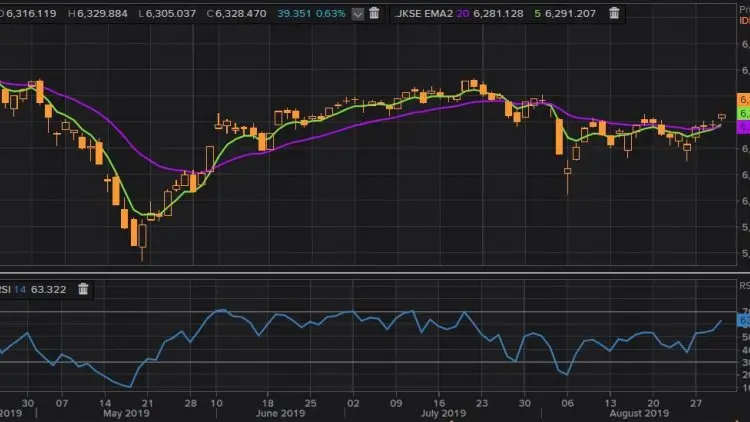Click the EMA period 20 value 6,281.128
Viewport: 750px width, 422px height.
tap(498, 13)
